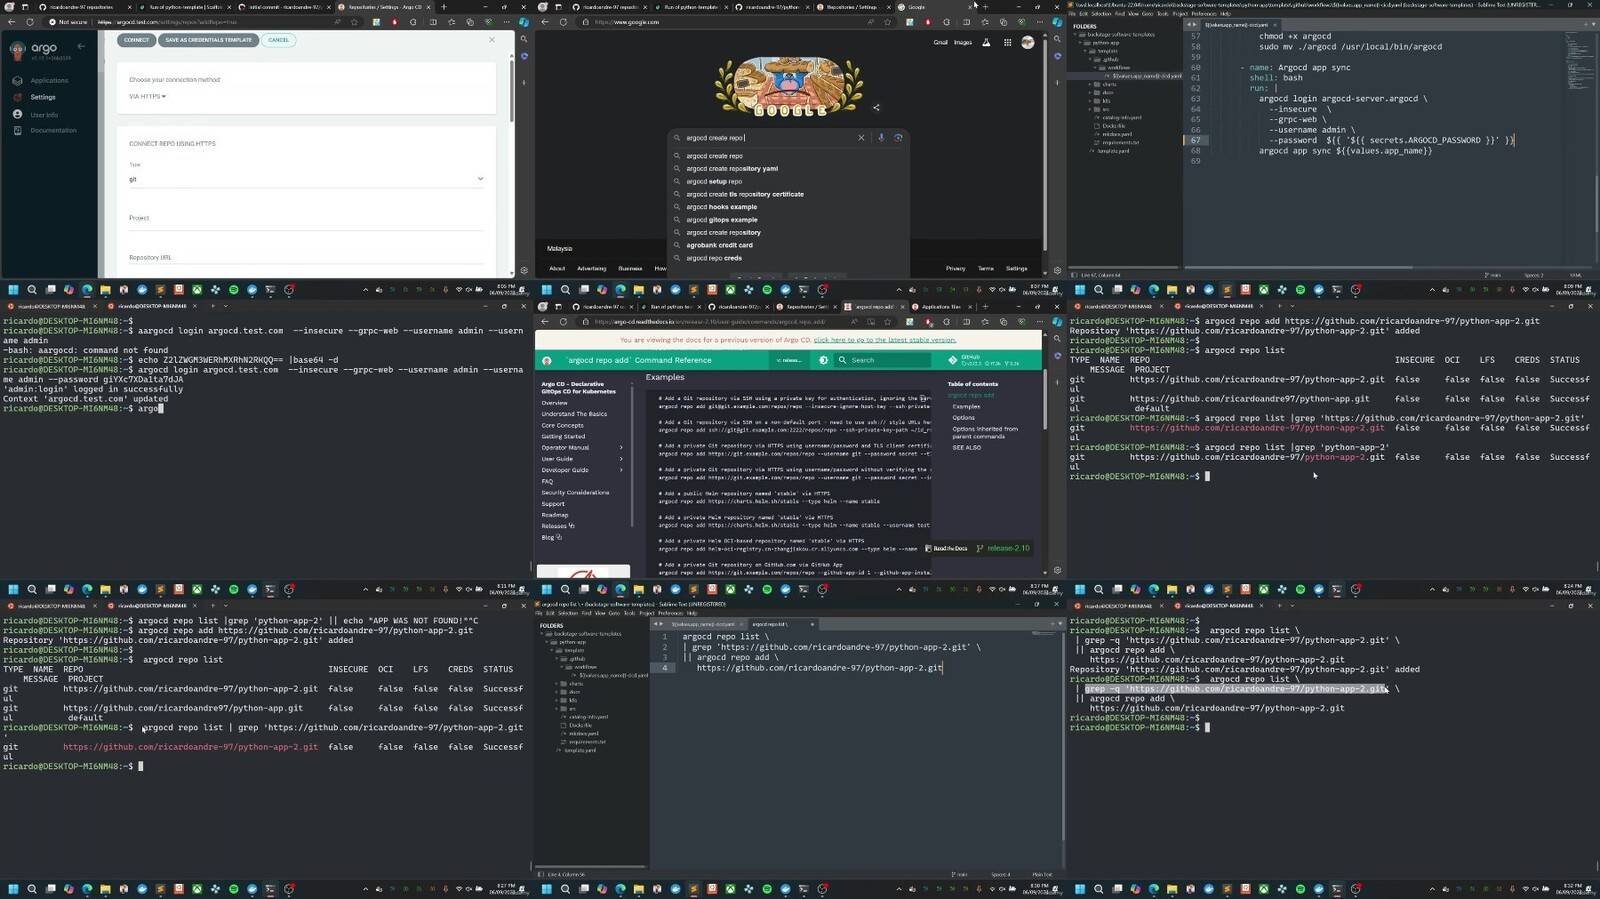Open the VIA HTTPS connection method dropdown
Image resolution: width=1600 pixels, height=899 pixels.
tap(147, 96)
